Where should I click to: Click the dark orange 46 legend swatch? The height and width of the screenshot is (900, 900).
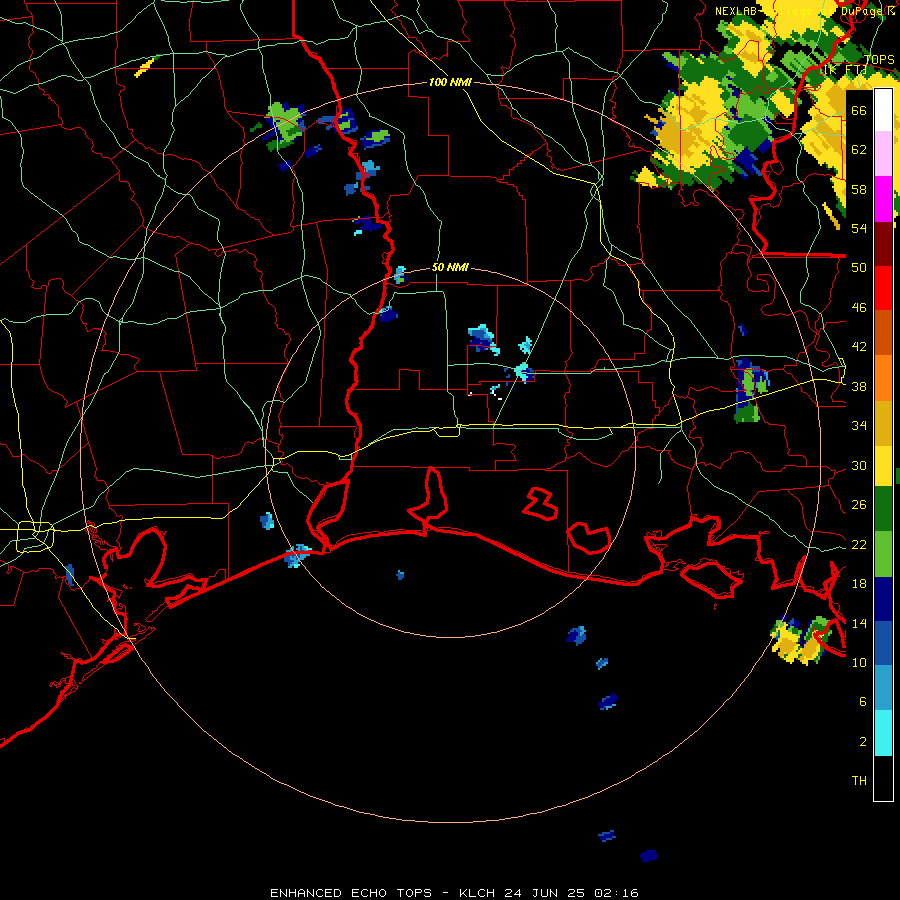[x=883, y=332]
